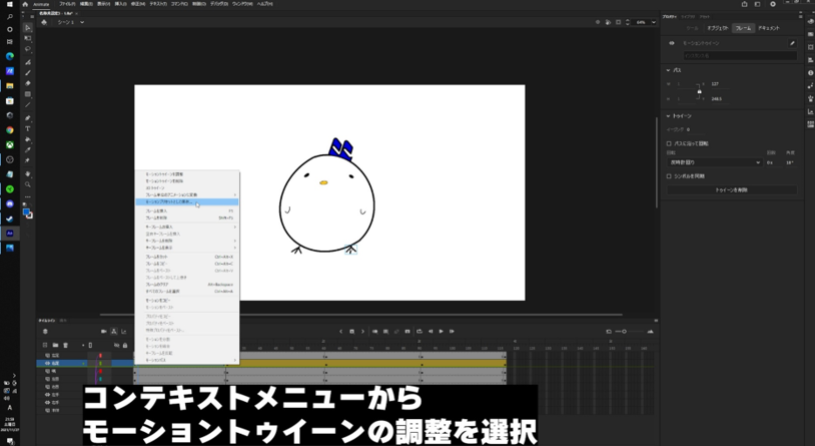Open the rotation direction dropdown

[714, 163]
